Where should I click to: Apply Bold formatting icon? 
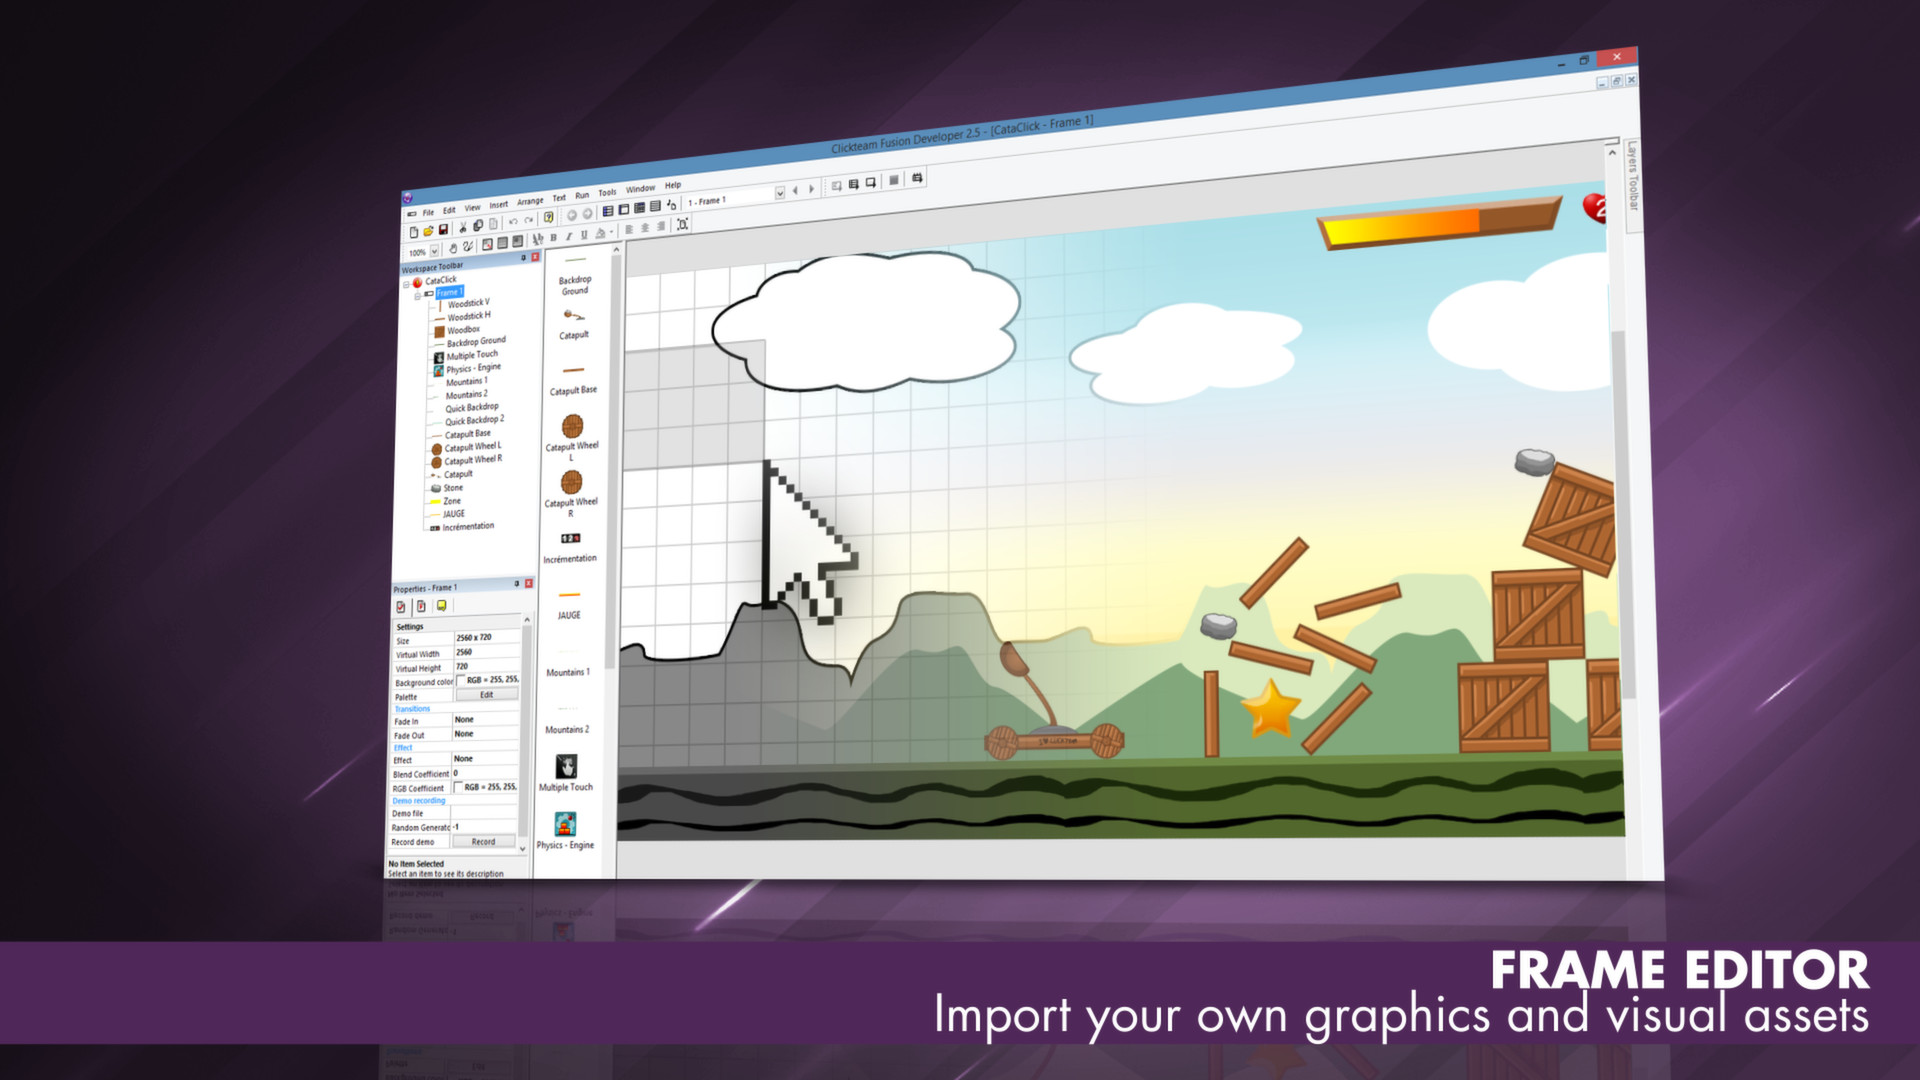click(553, 237)
